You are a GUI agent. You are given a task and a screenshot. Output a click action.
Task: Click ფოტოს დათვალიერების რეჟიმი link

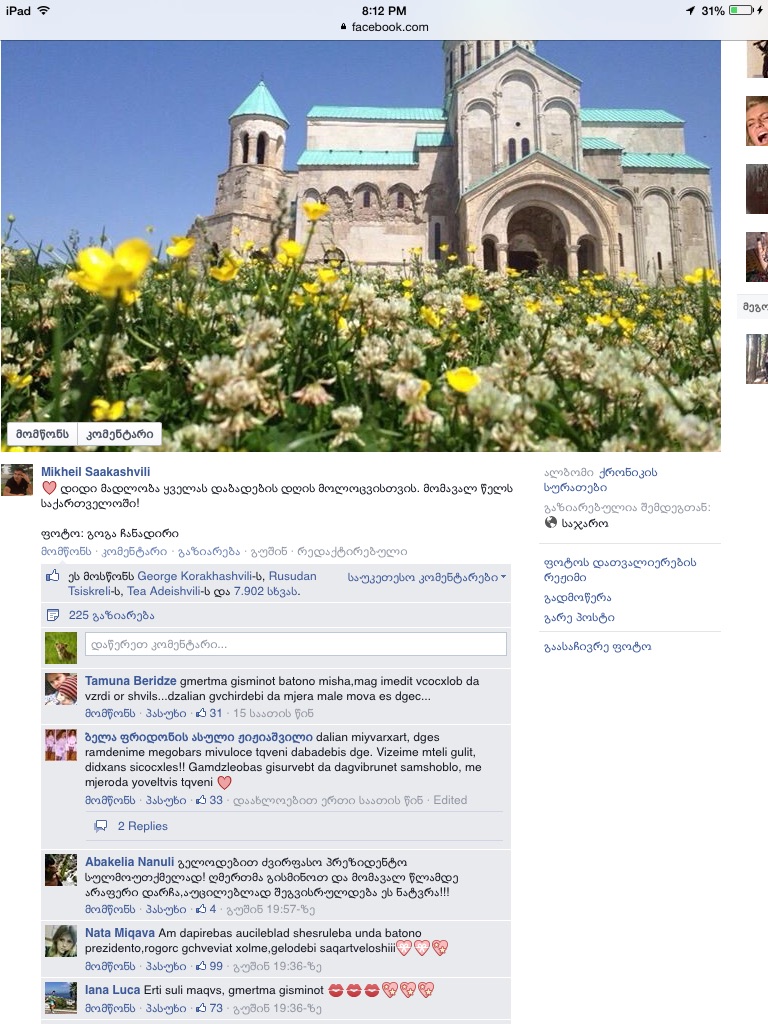coord(620,569)
